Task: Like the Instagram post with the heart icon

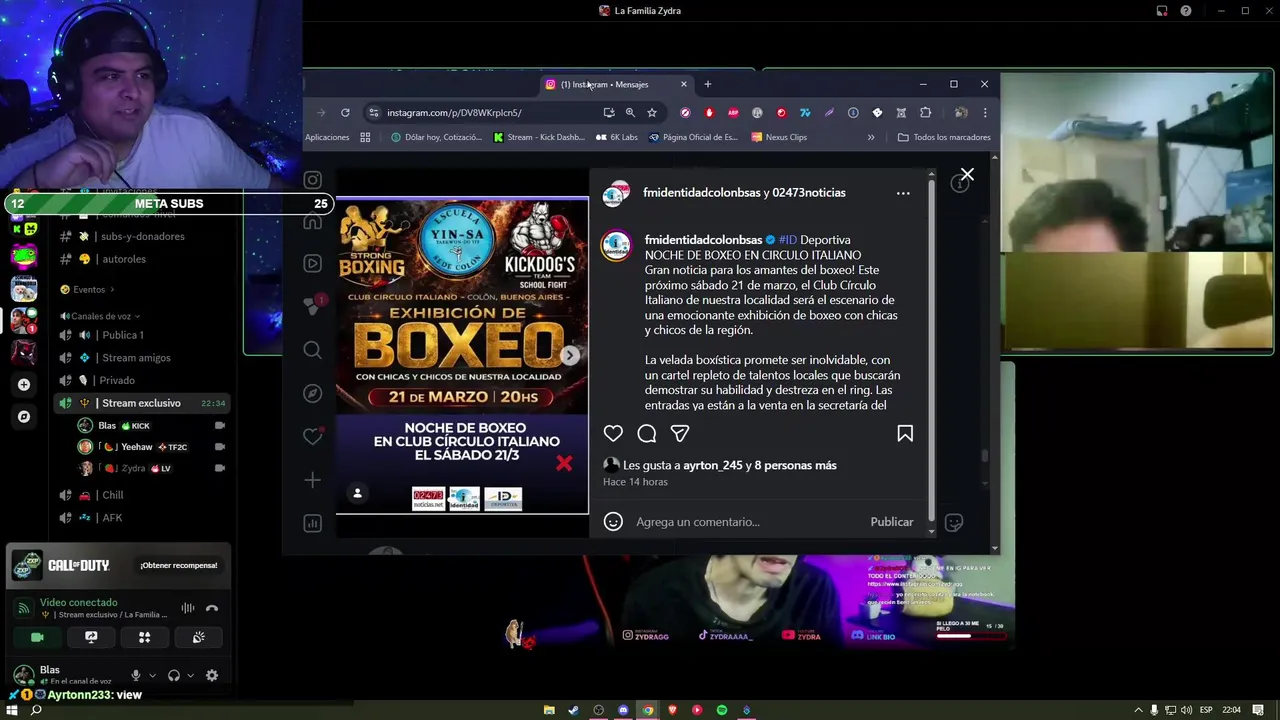Action: (x=613, y=433)
